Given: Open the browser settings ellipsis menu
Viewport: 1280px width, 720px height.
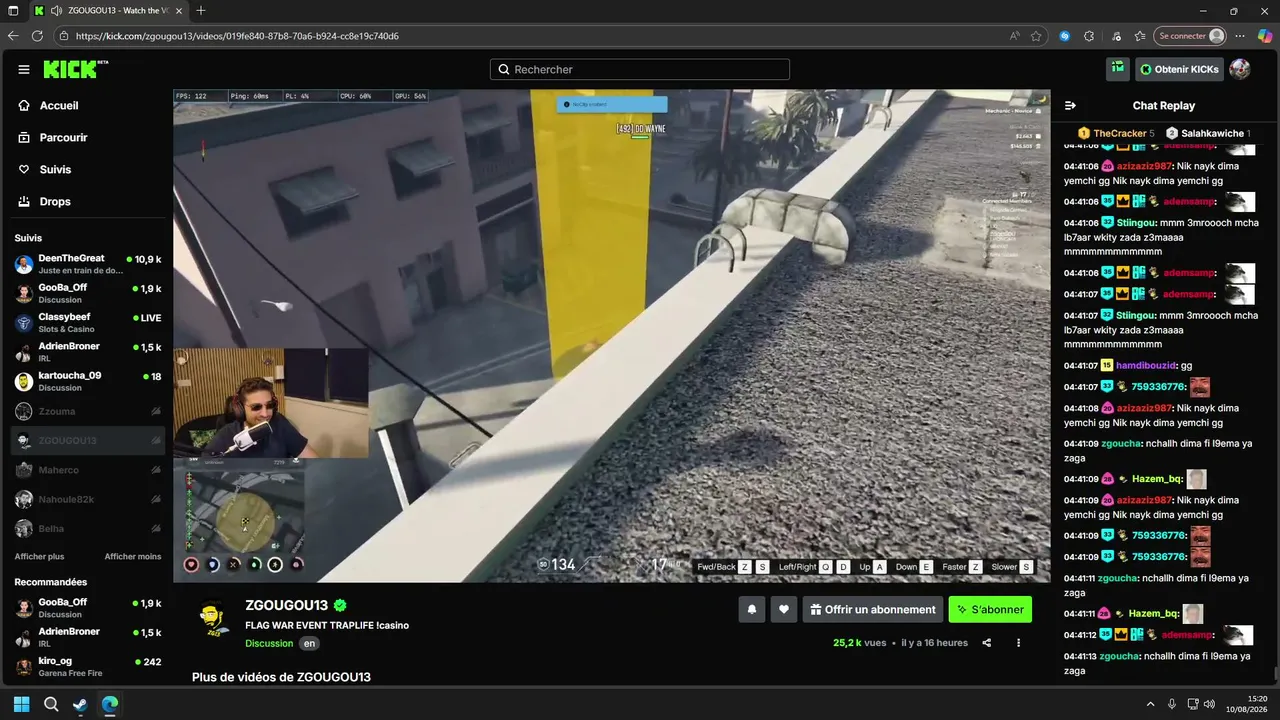Looking at the screenshot, I should pos(1240,36).
